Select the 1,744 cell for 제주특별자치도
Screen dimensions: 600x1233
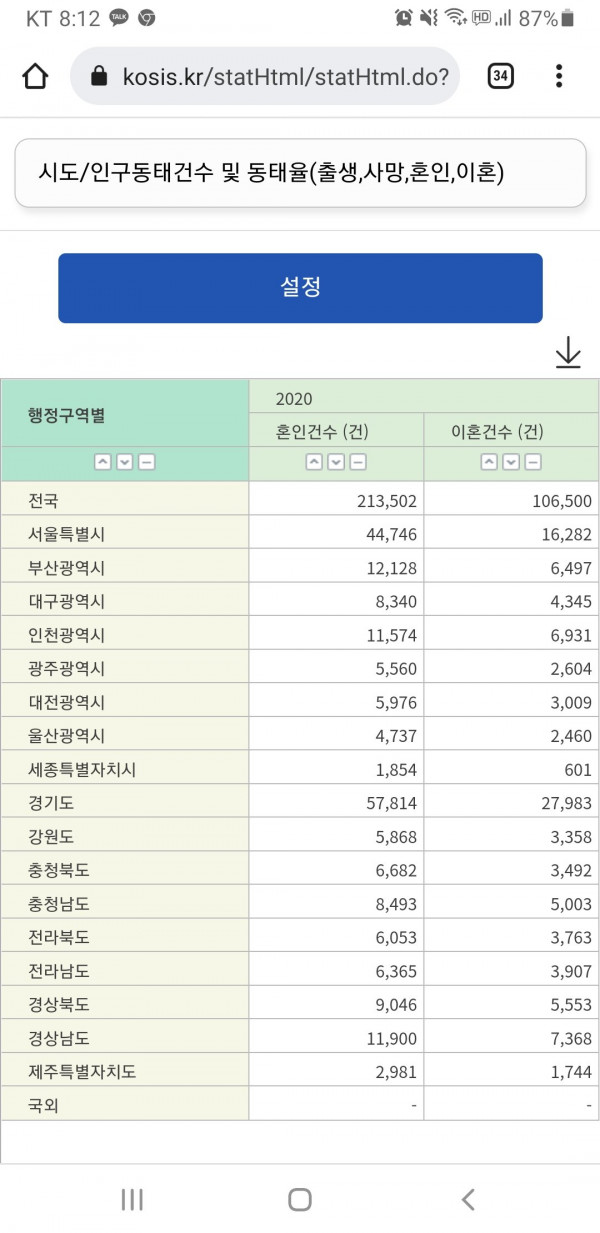click(511, 1071)
